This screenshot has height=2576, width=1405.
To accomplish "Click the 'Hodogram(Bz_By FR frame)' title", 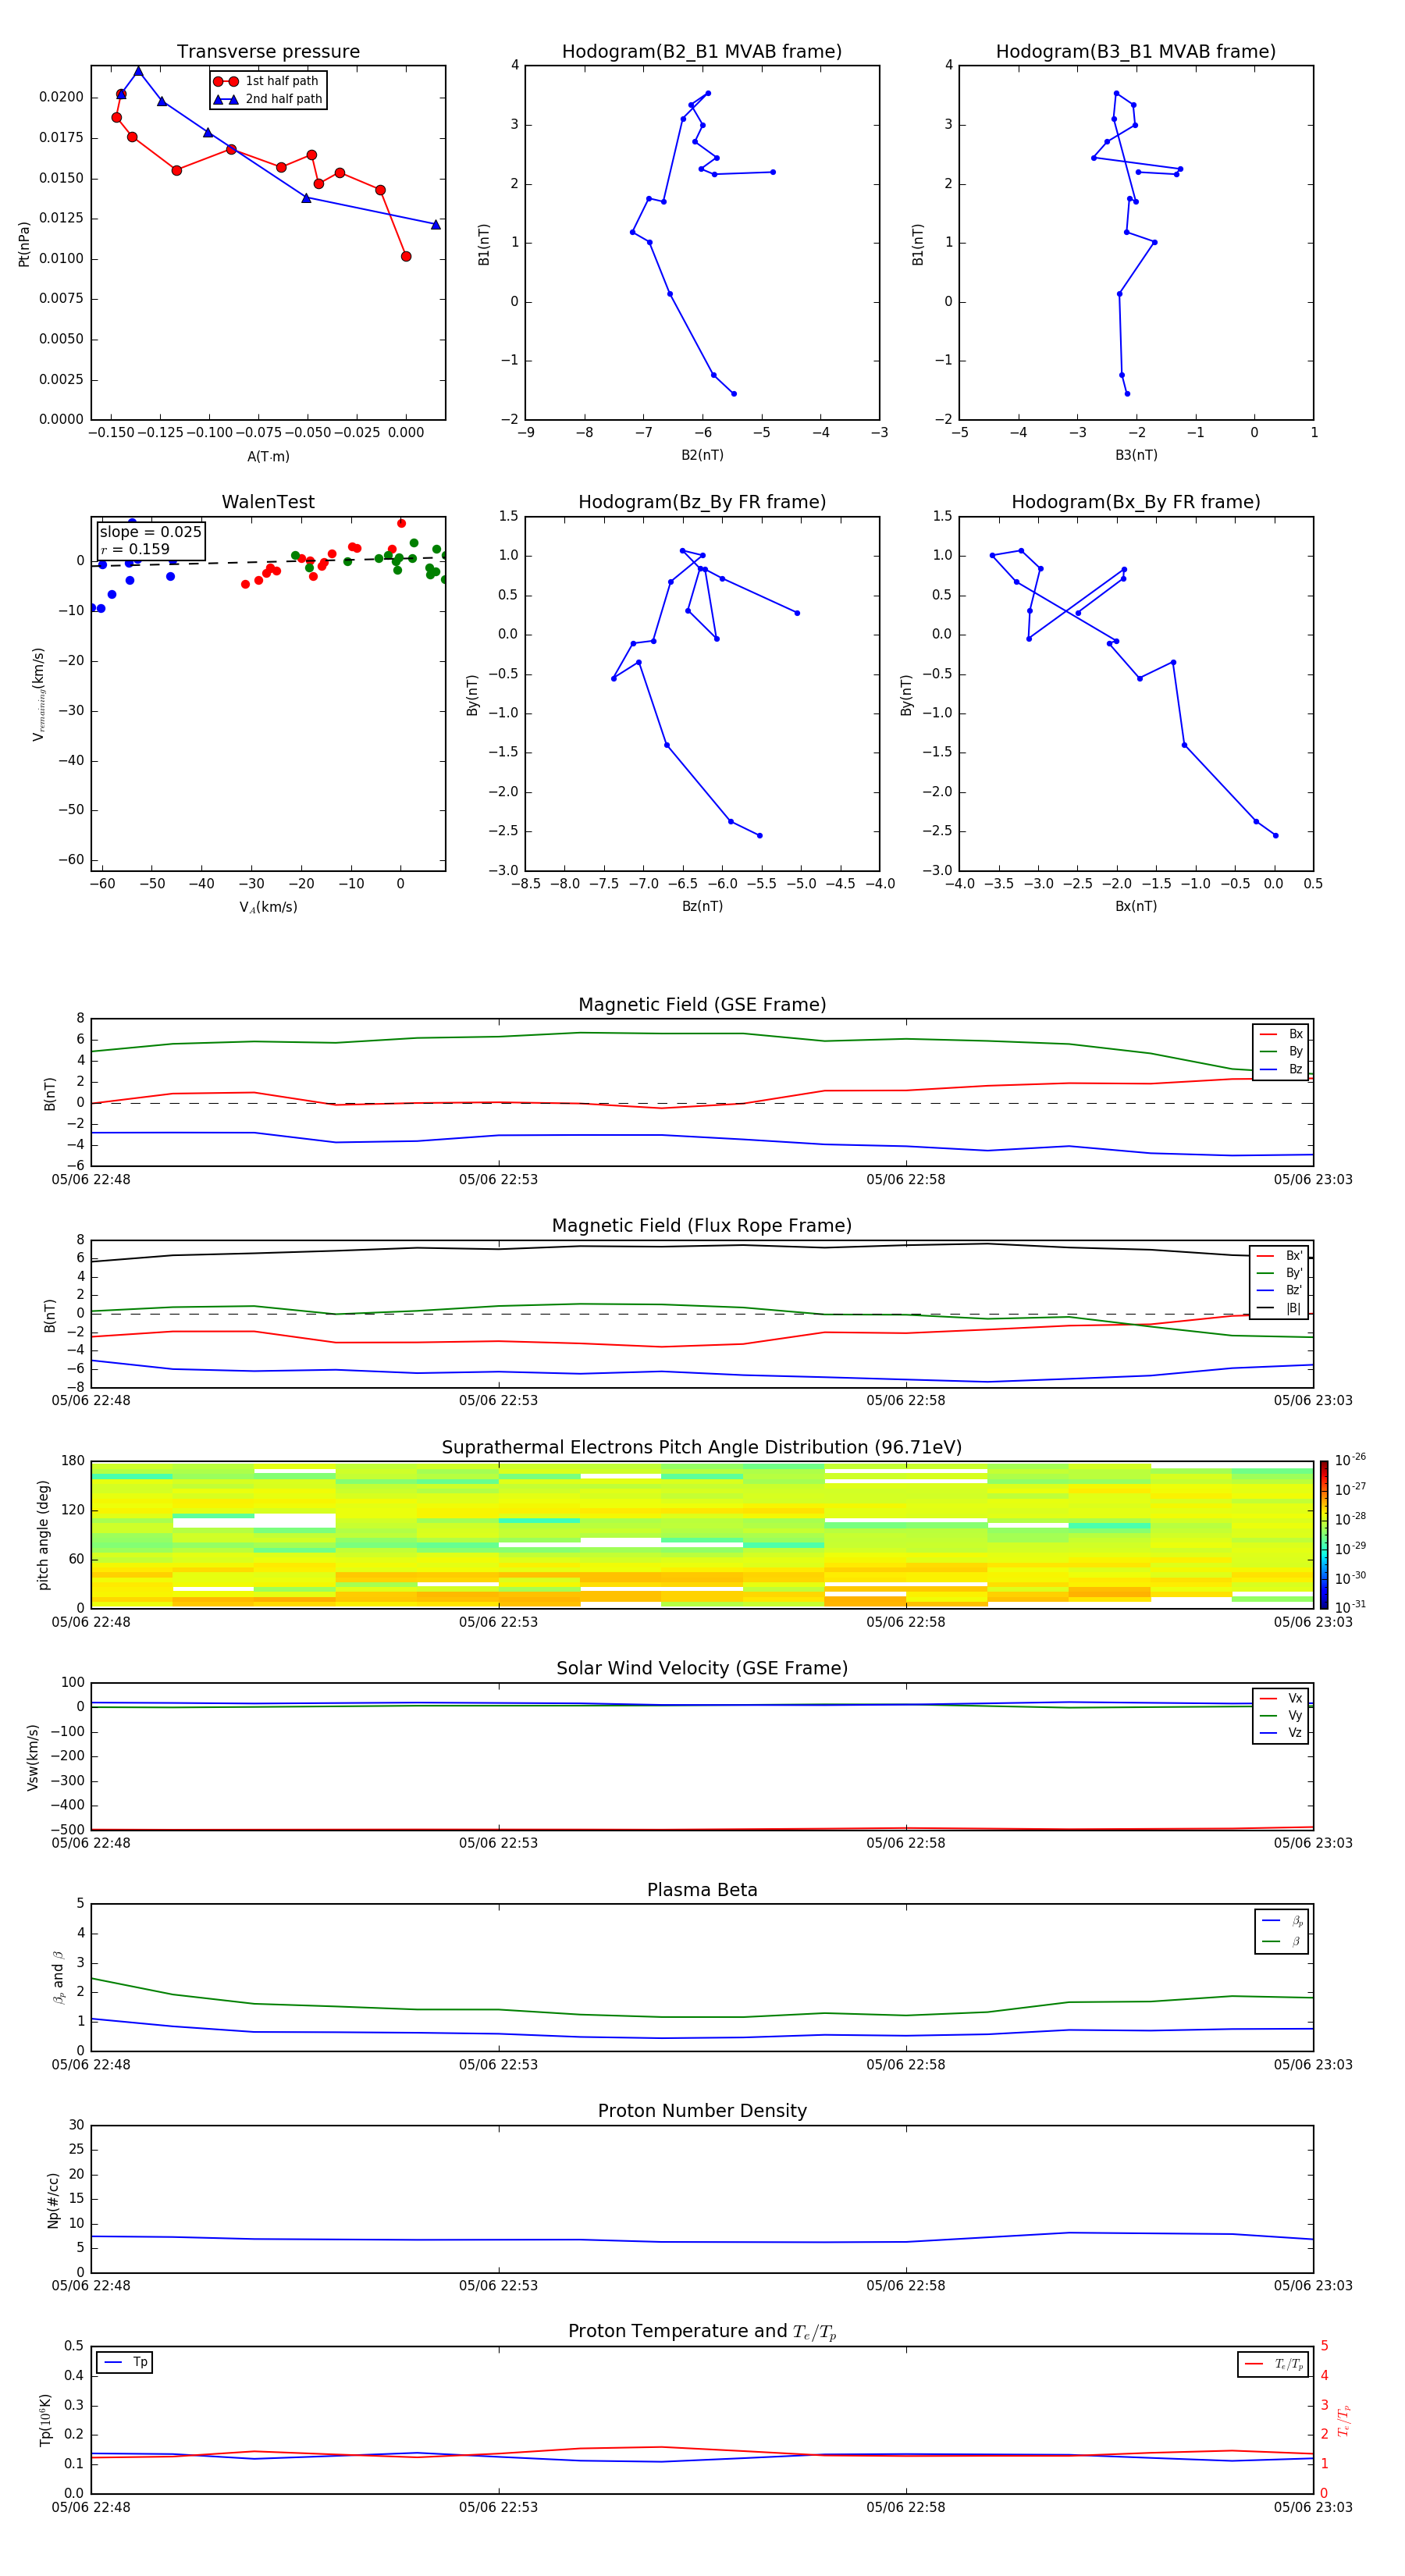I will point(702,502).
